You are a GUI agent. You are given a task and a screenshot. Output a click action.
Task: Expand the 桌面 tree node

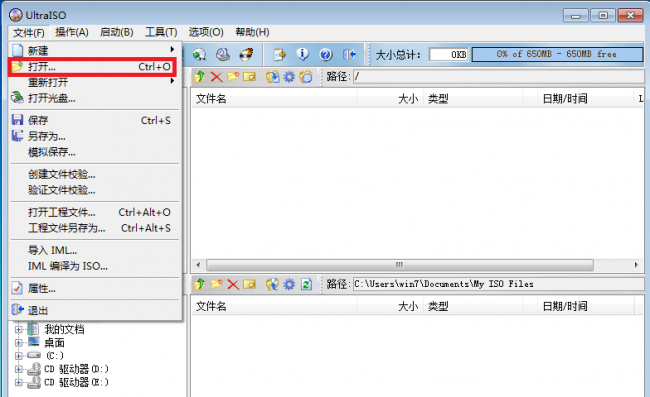(18, 343)
